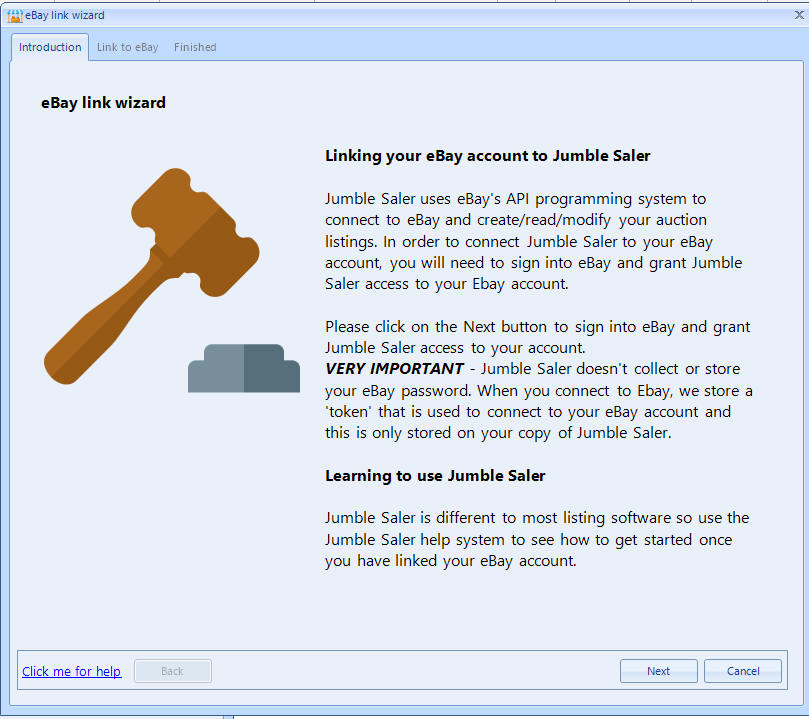Viewport: 809px width, 719px height.
Task: Close the eBay link wizard window
Action: click(799, 15)
